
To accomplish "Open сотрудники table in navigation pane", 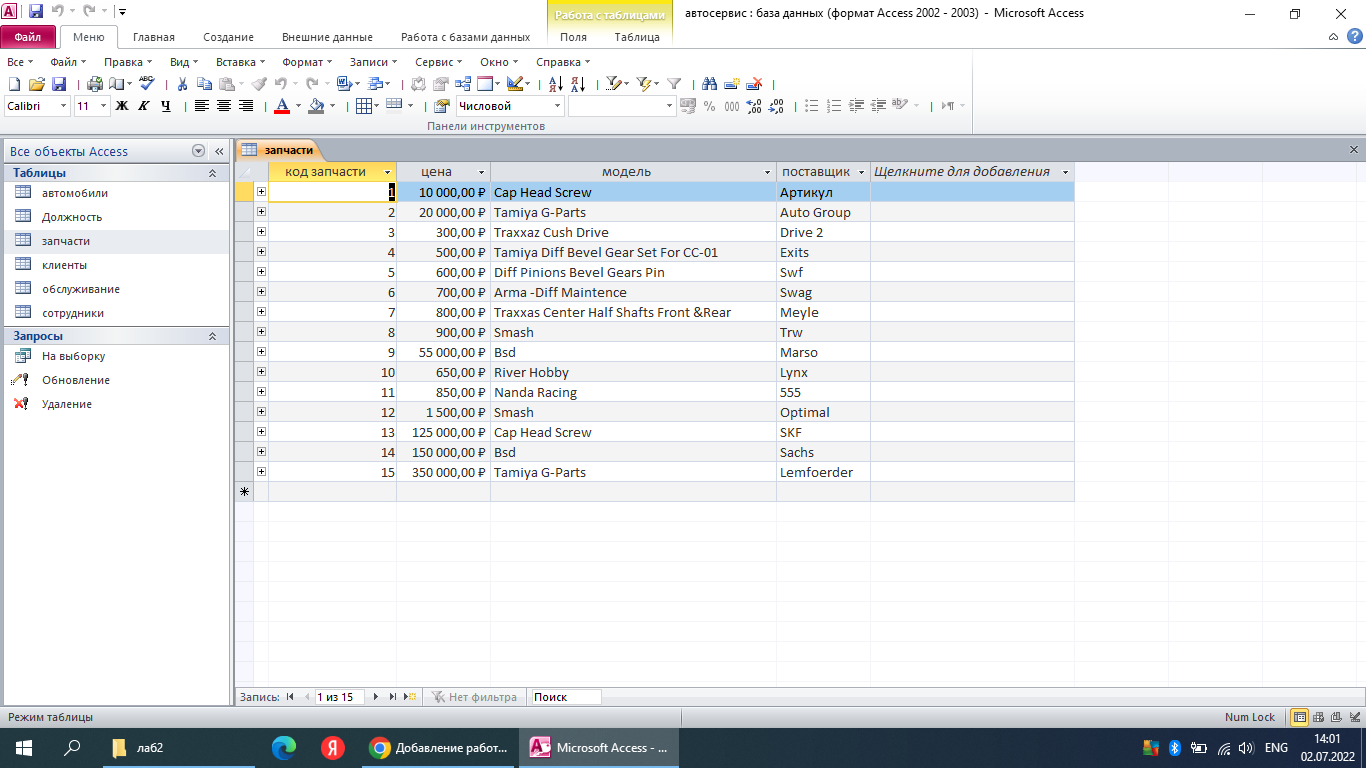I will tap(73, 313).
